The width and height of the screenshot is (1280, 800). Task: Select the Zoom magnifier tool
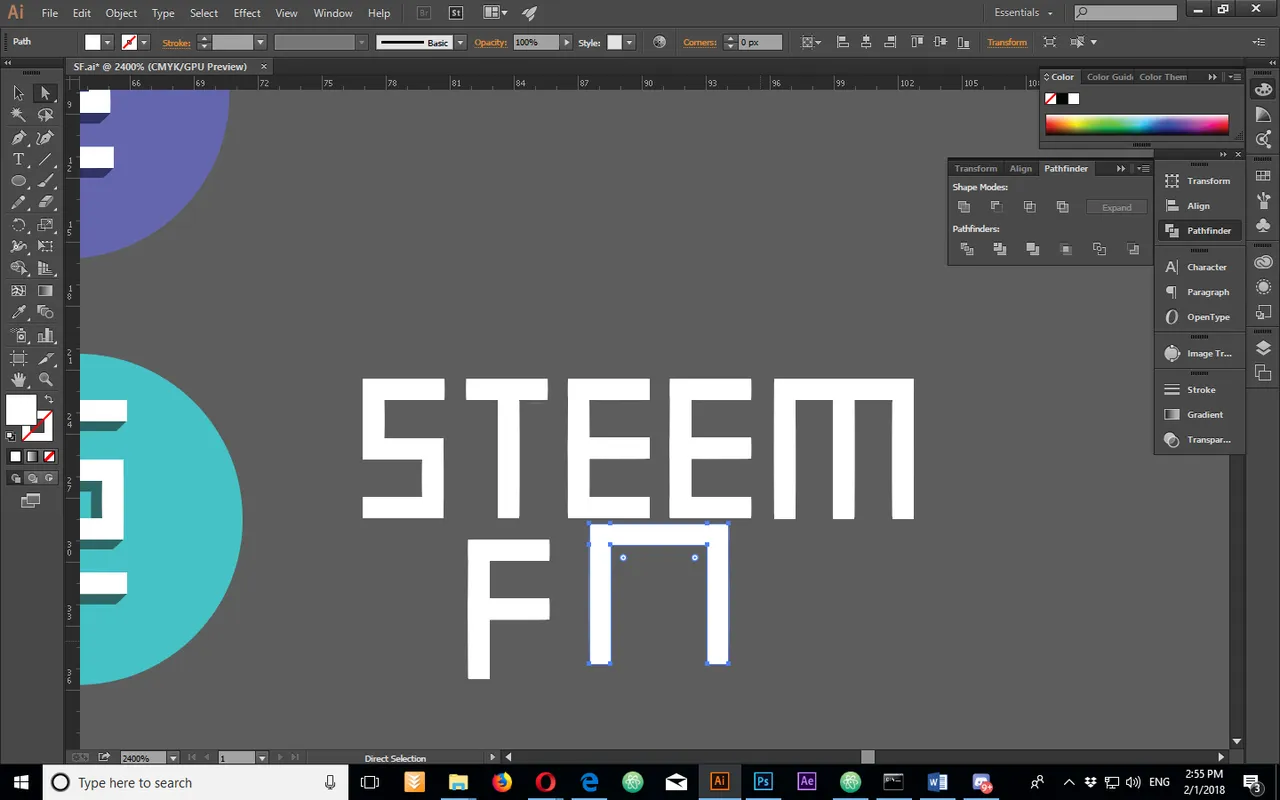[x=45, y=380]
